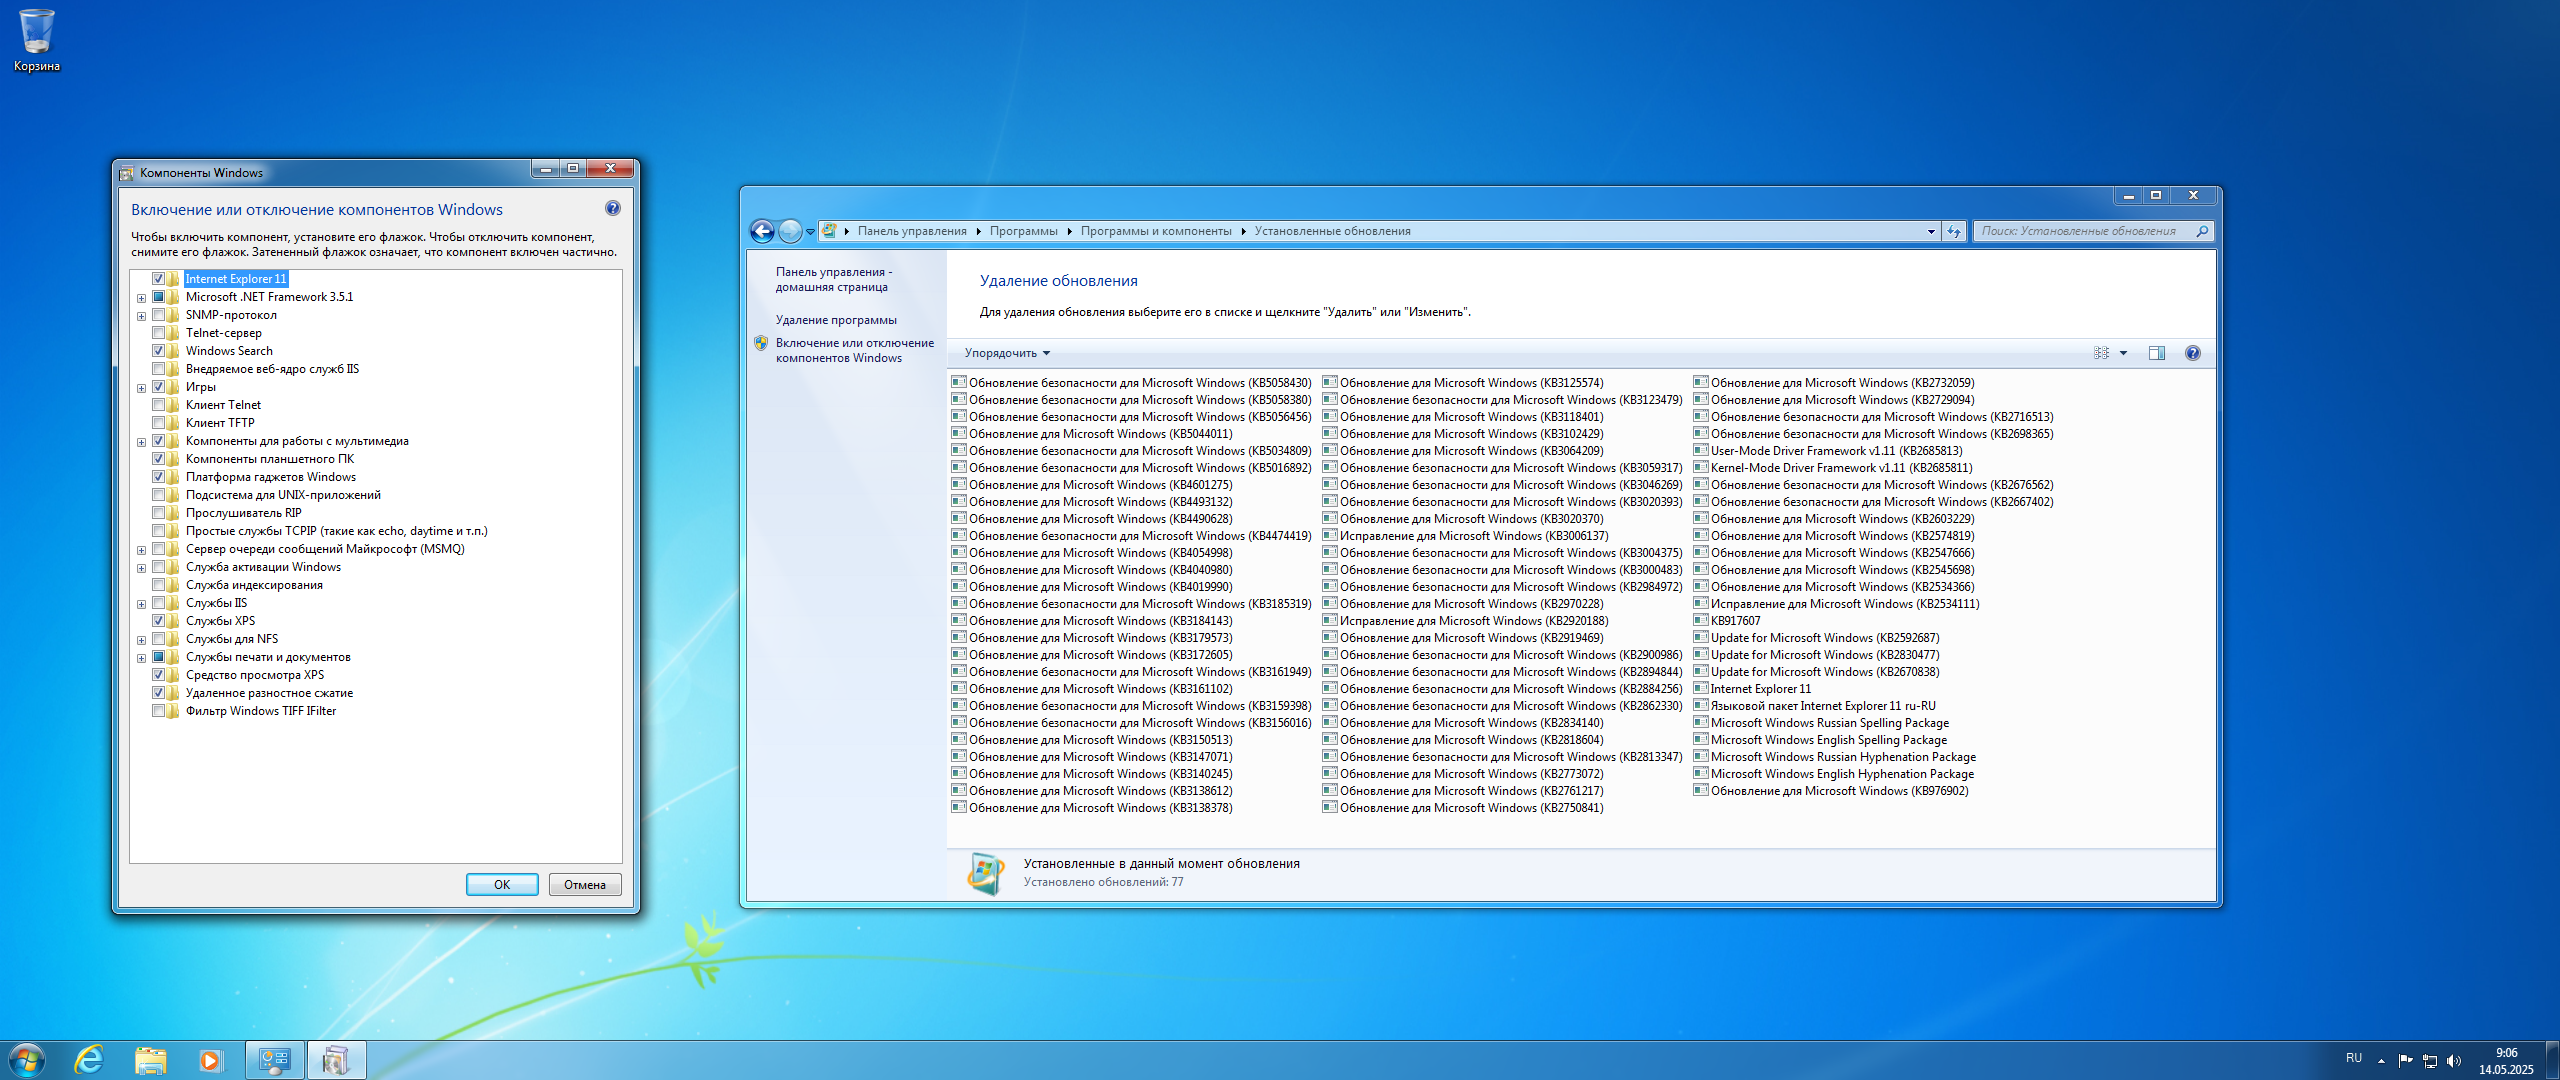Click the volume speaker icon in system tray
This screenshot has height=1080, width=2560.
pos(2454,1060)
